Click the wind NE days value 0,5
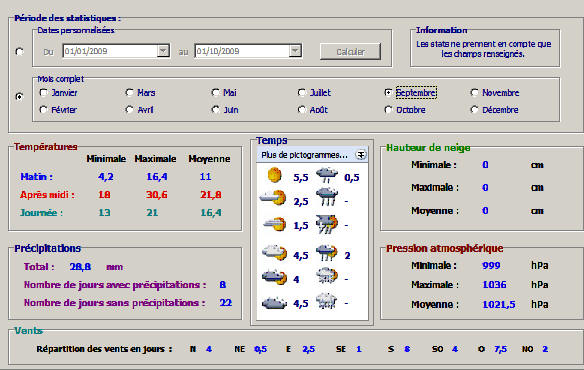 (260, 349)
